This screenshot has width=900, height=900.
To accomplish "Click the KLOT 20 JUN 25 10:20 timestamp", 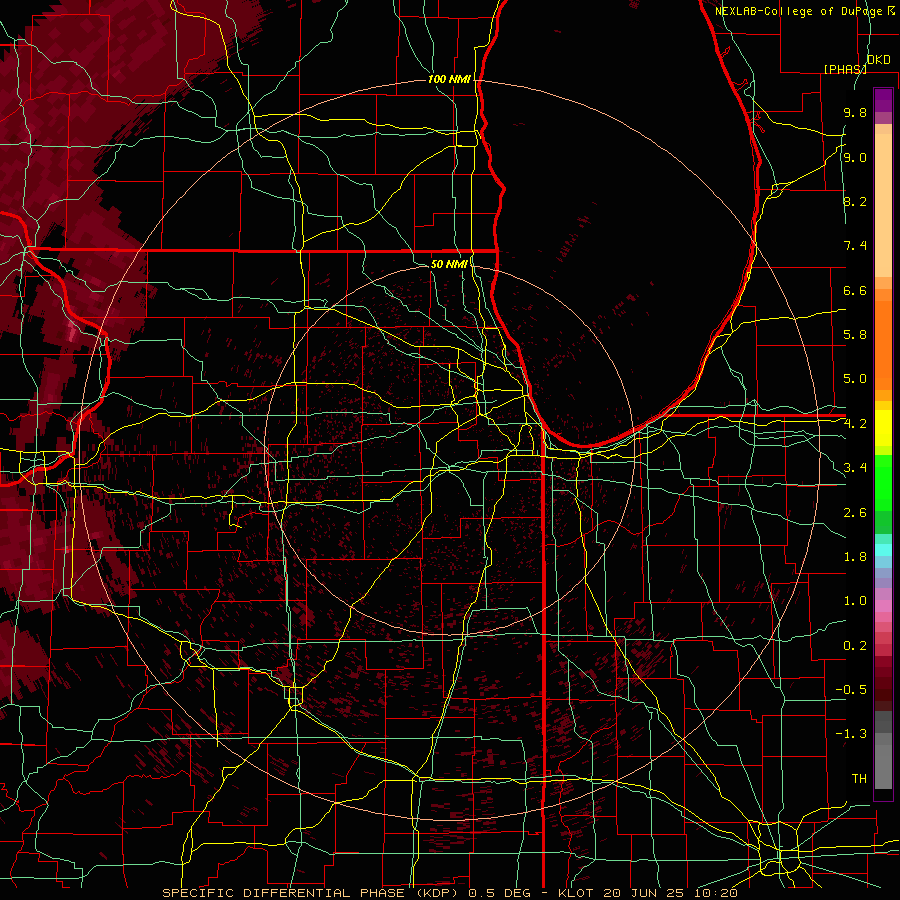I will coord(647,893).
